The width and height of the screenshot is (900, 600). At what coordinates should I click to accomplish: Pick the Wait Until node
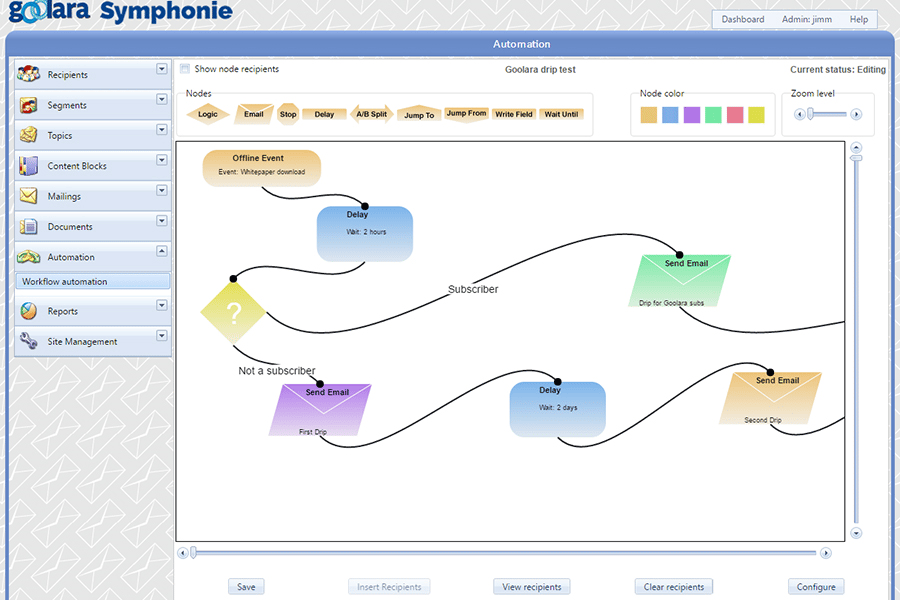coord(561,113)
